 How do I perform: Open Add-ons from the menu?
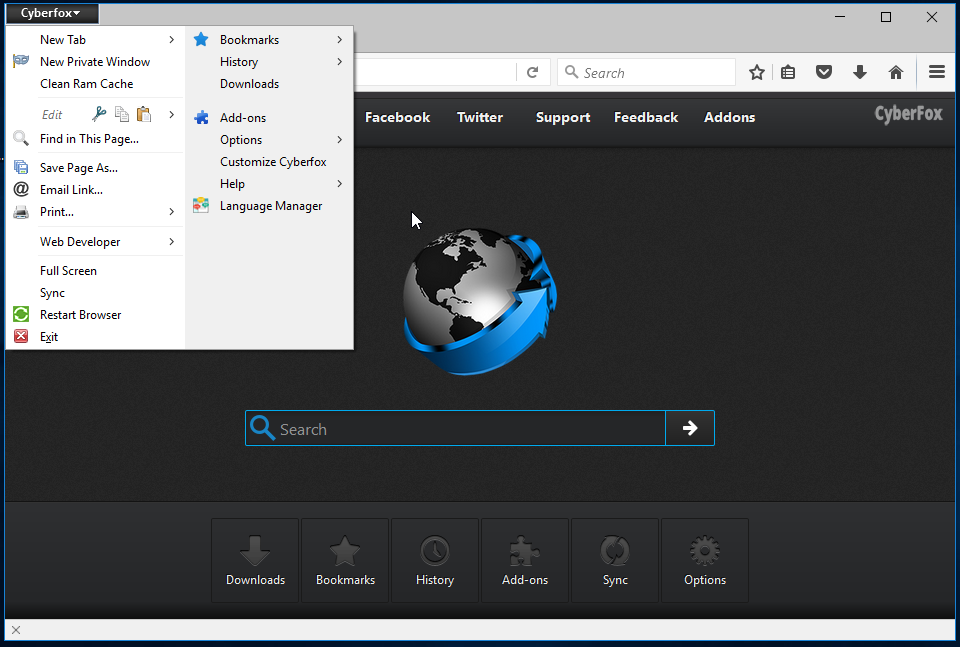click(x=269, y=118)
